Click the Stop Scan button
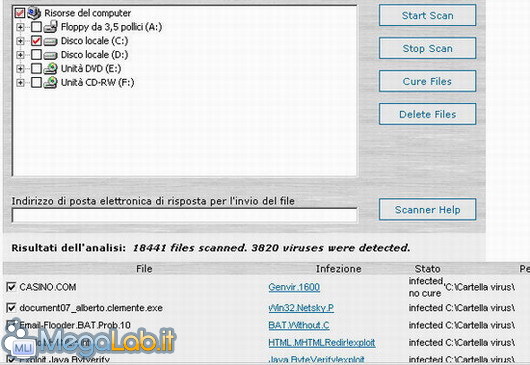 (x=428, y=48)
